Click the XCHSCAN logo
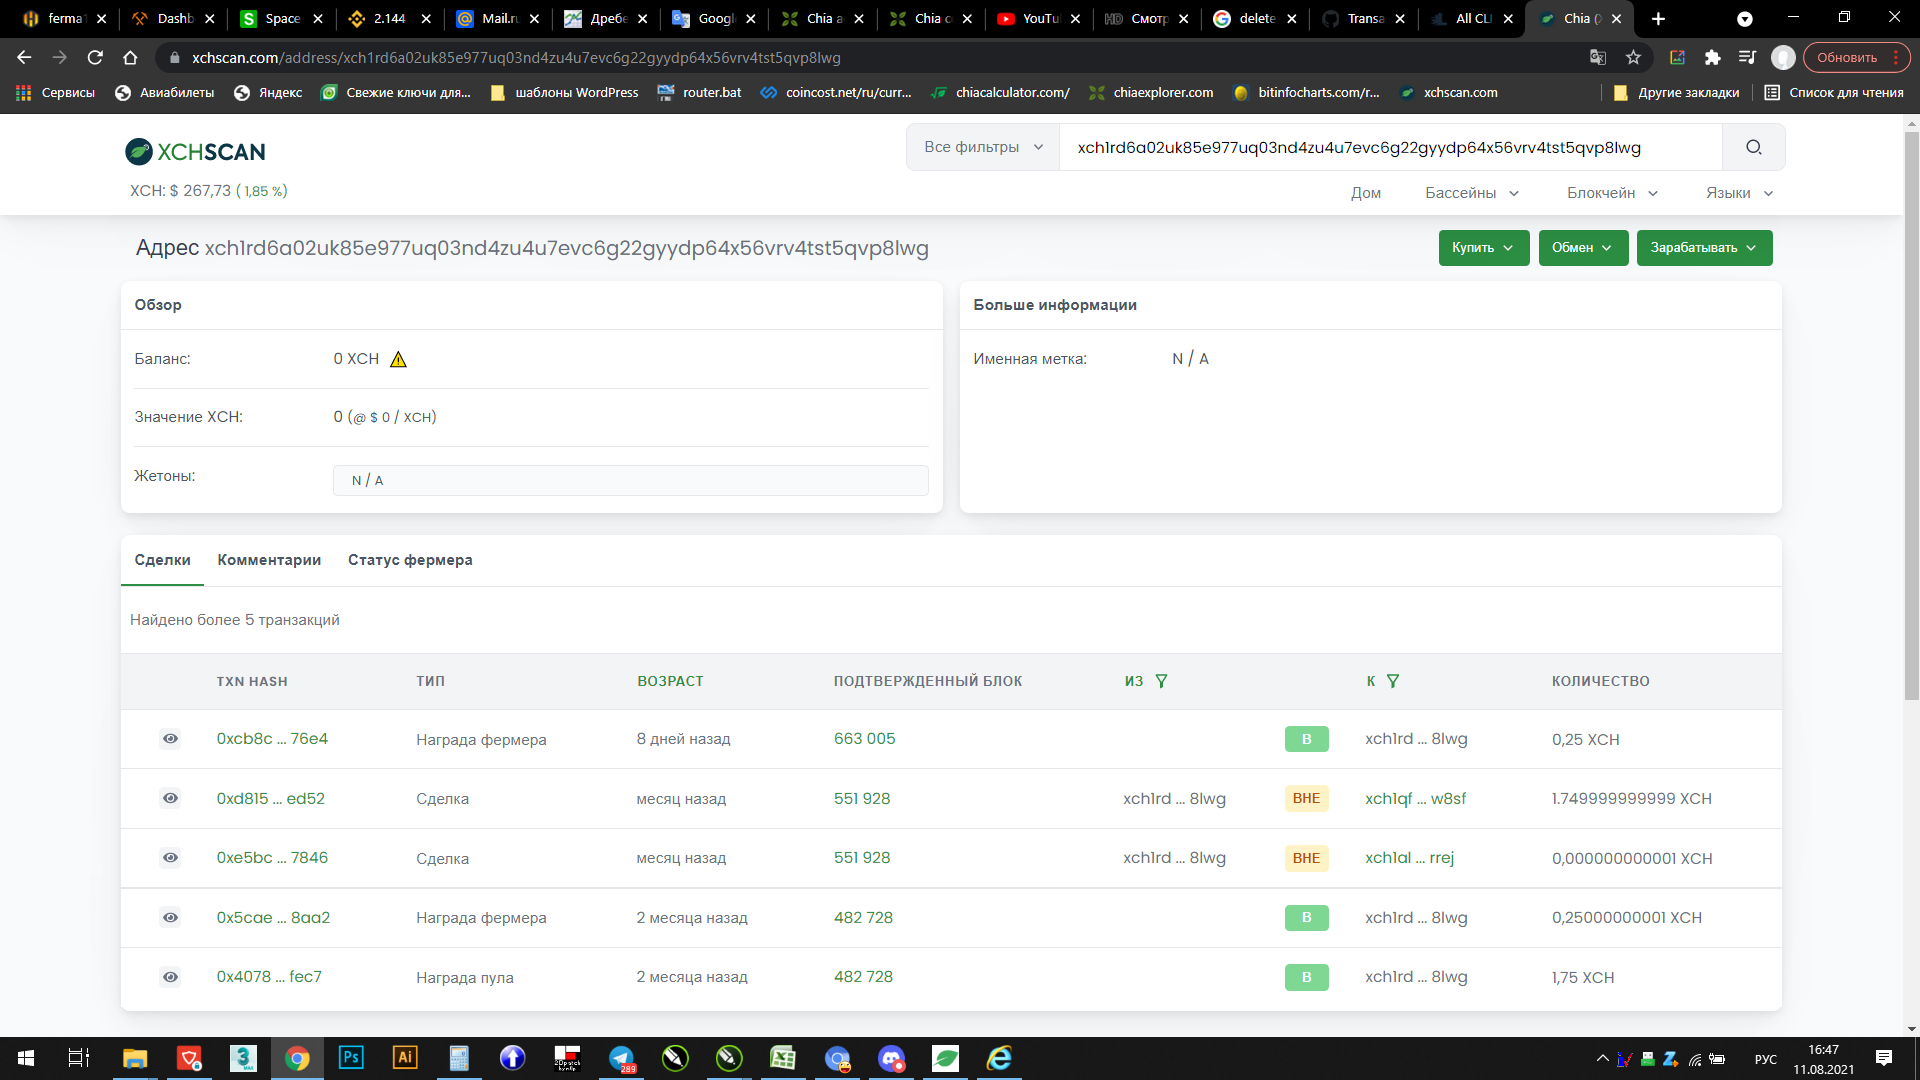The height and width of the screenshot is (1080, 1920). pyautogui.click(x=196, y=152)
